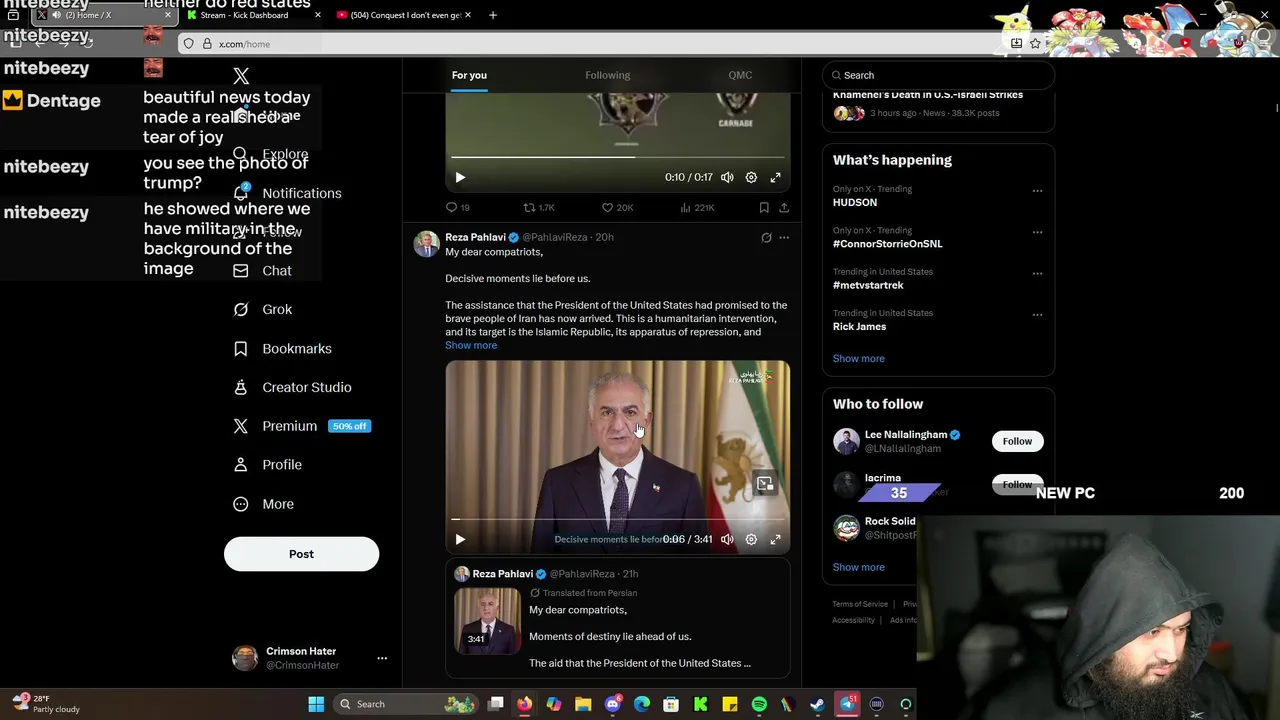Show more Who to follow suggestions
Image resolution: width=1280 pixels, height=720 pixels.
(x=859, y=567)
